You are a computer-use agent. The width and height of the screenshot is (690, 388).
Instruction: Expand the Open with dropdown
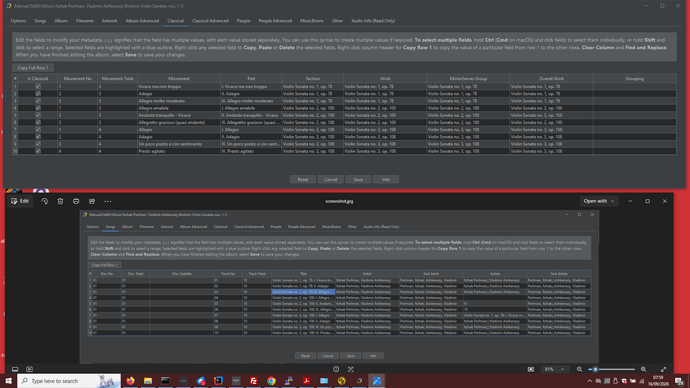coord(598,201)
